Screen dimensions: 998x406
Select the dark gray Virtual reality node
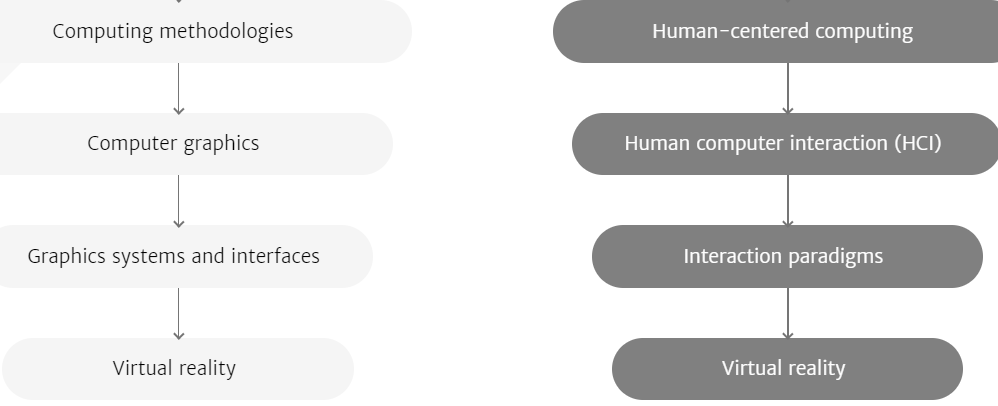787,369
